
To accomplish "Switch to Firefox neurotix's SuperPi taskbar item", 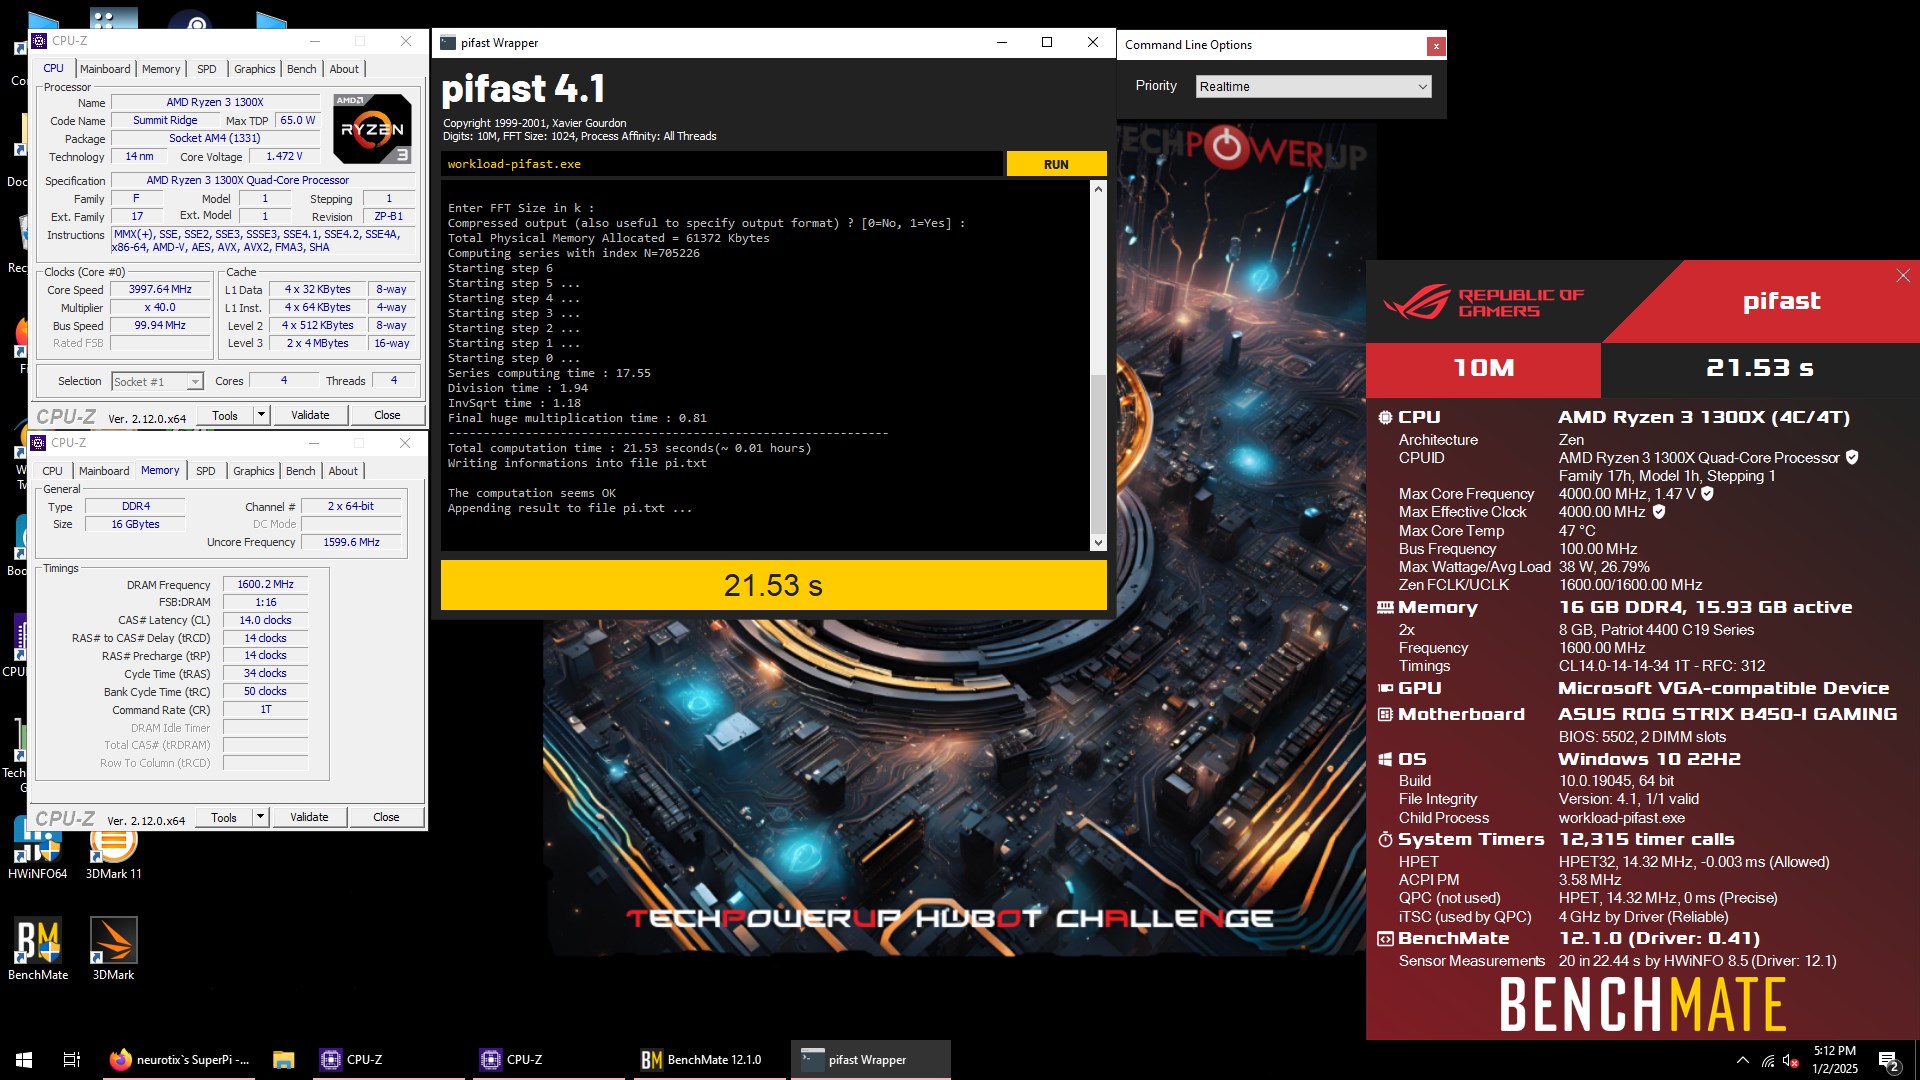I will tap(179, 1060).
